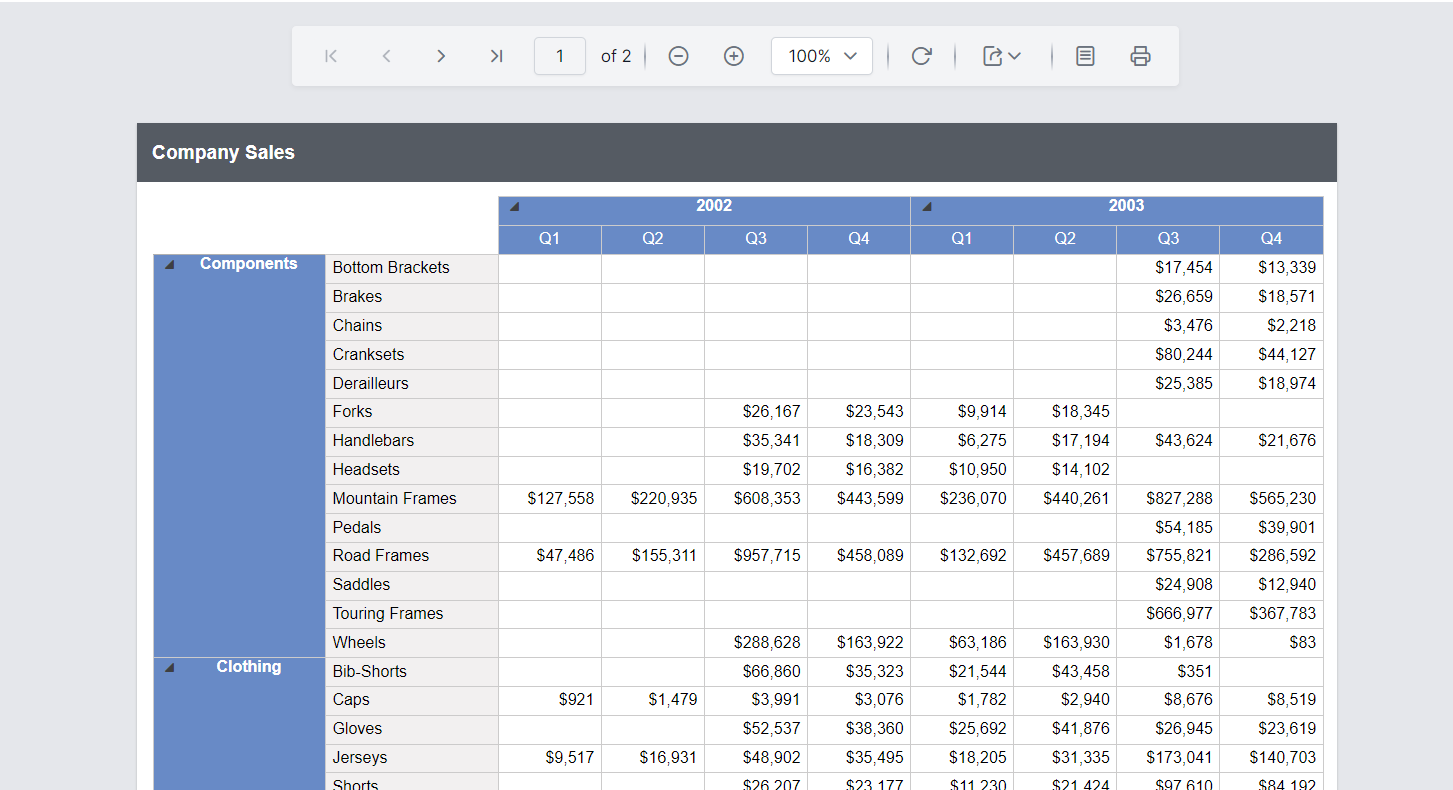Collapse the Clothing category rows

tap(169, 668)
